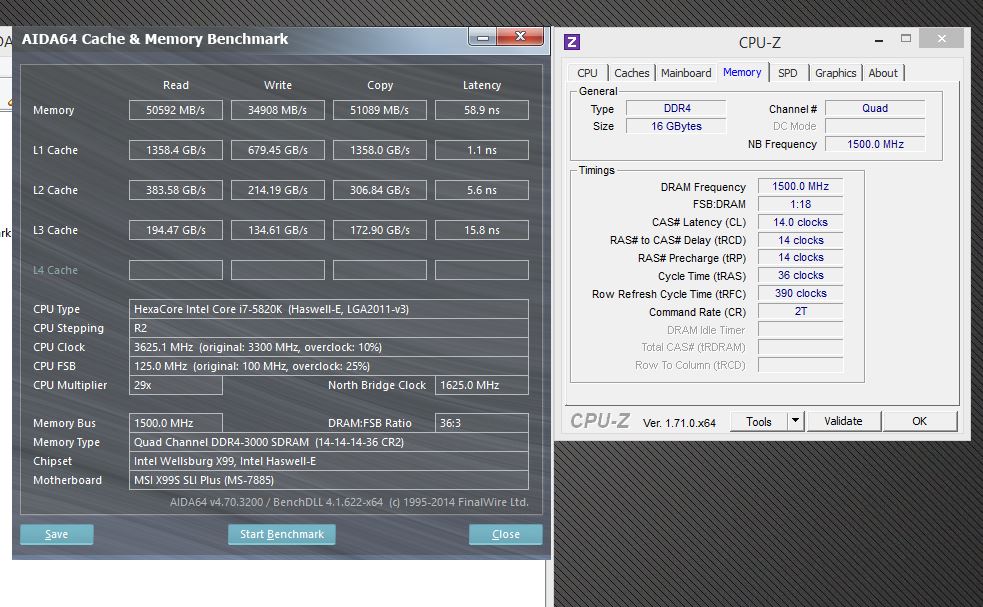Image resolution: width=983 pixels, height=607 pixels.
Task: Click the Command Rate value 2T
Action: [x=801, y=311]
